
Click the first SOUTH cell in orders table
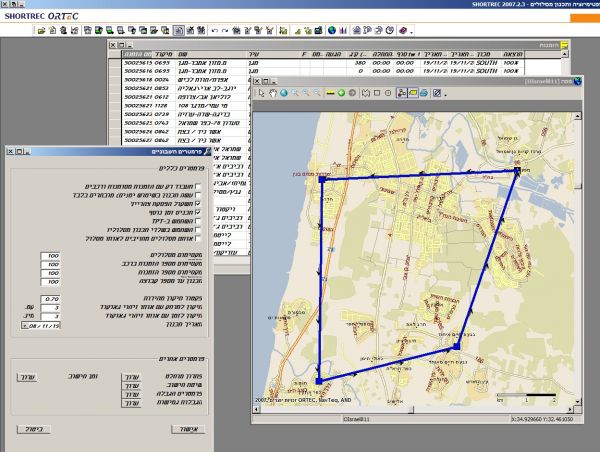486,63
